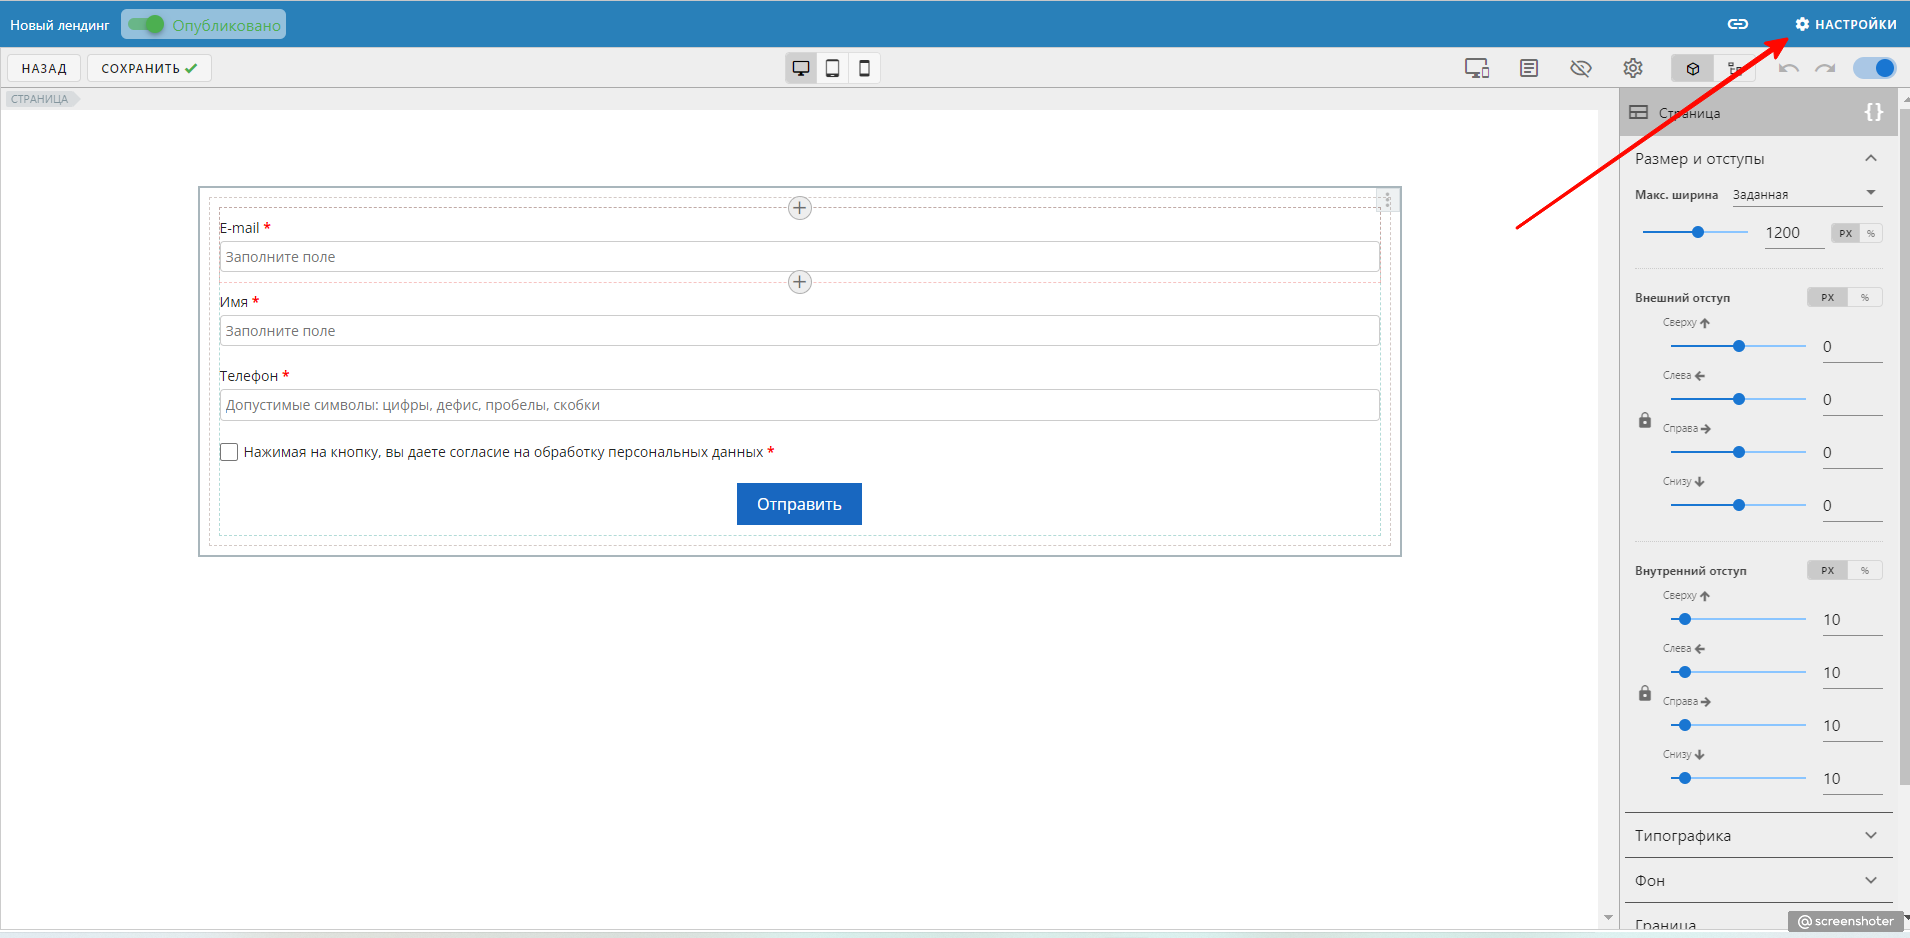Click the Отправить button
The width and height of the screenshot is (1910, 938).
click(x=799, y=504)
